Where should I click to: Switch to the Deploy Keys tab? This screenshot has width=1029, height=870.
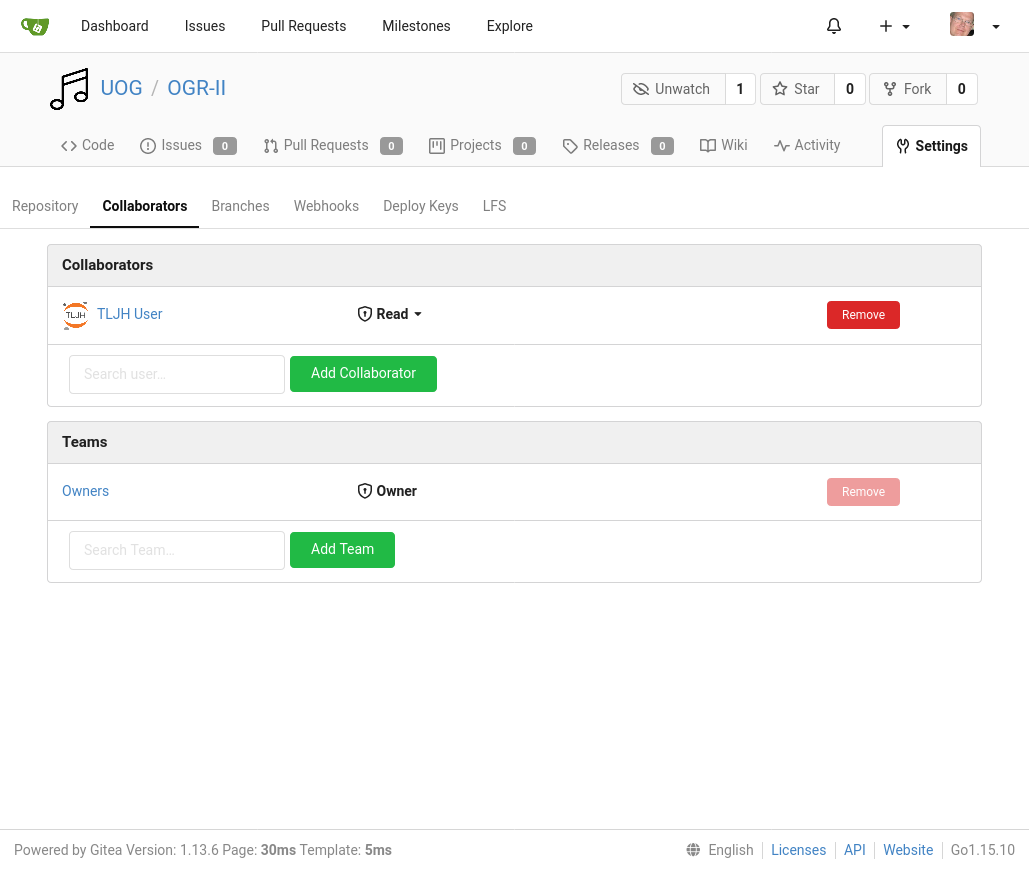[x=420, y=206]
